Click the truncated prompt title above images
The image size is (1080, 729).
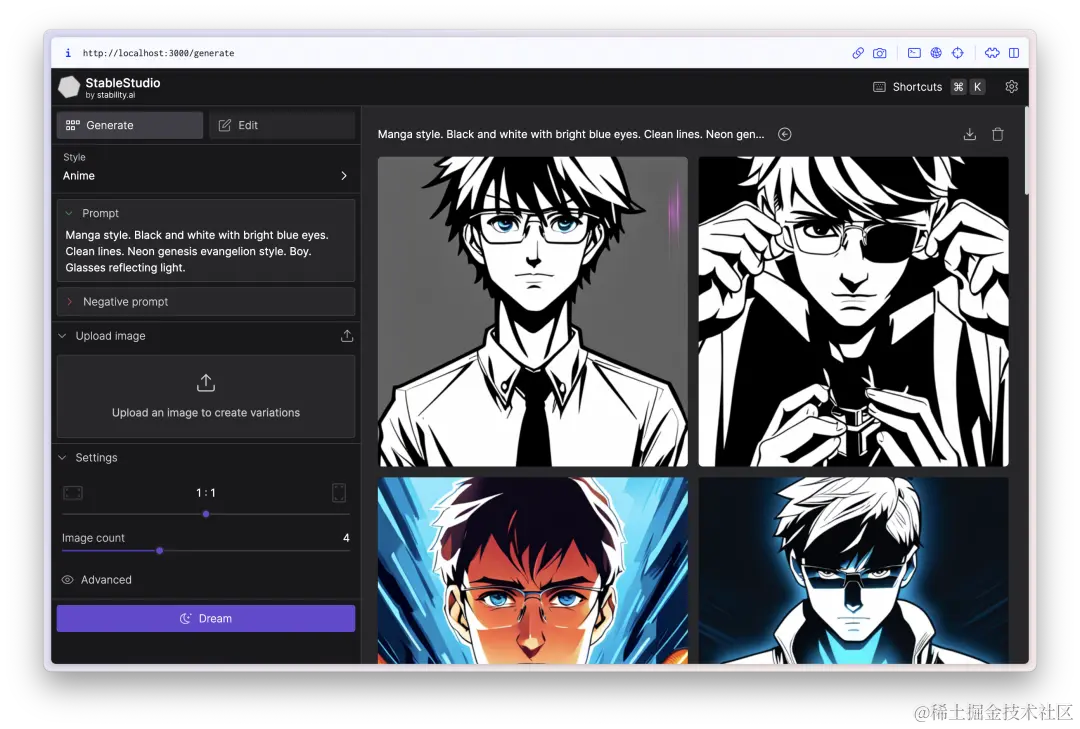pyautogui.click(x=571, y=134)
